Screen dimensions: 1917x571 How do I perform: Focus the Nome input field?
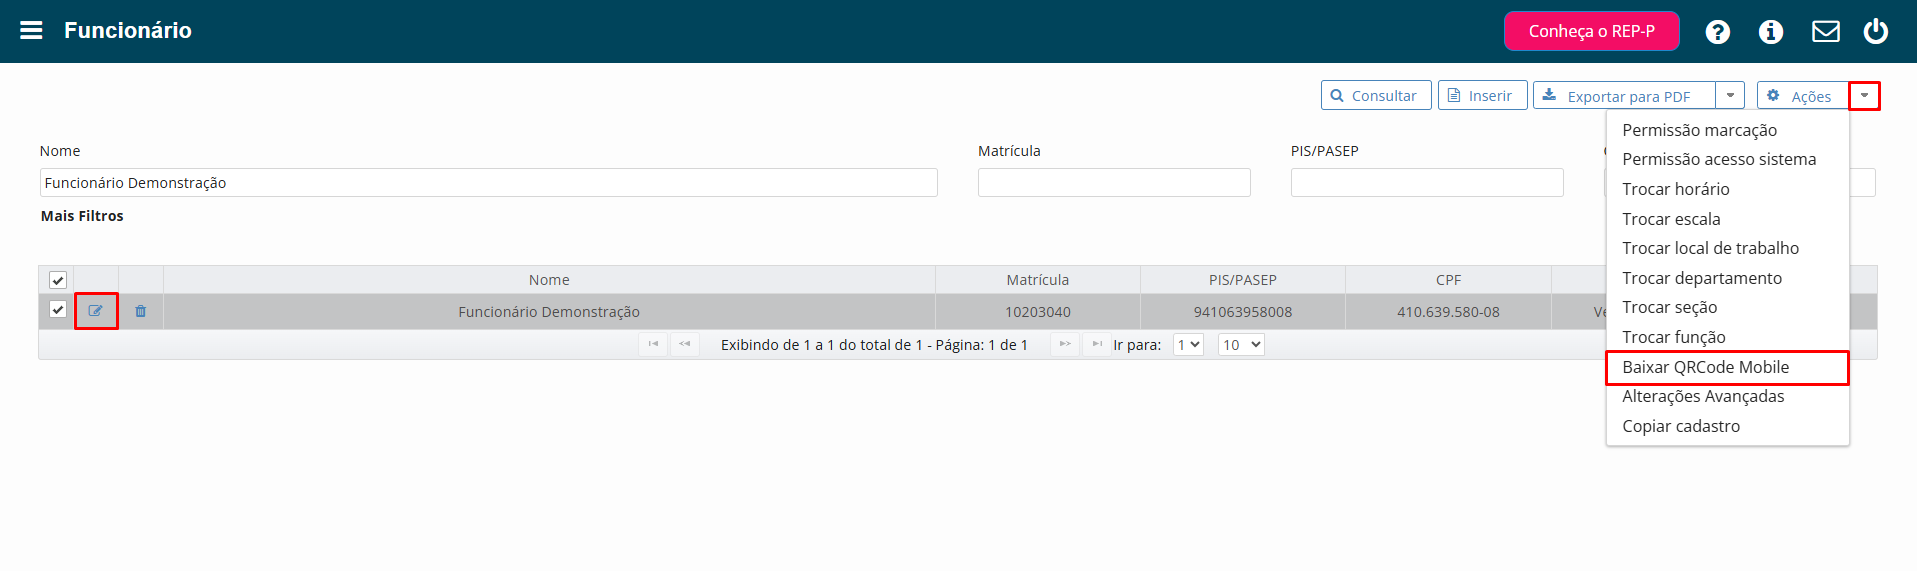[x=489, y=182]
